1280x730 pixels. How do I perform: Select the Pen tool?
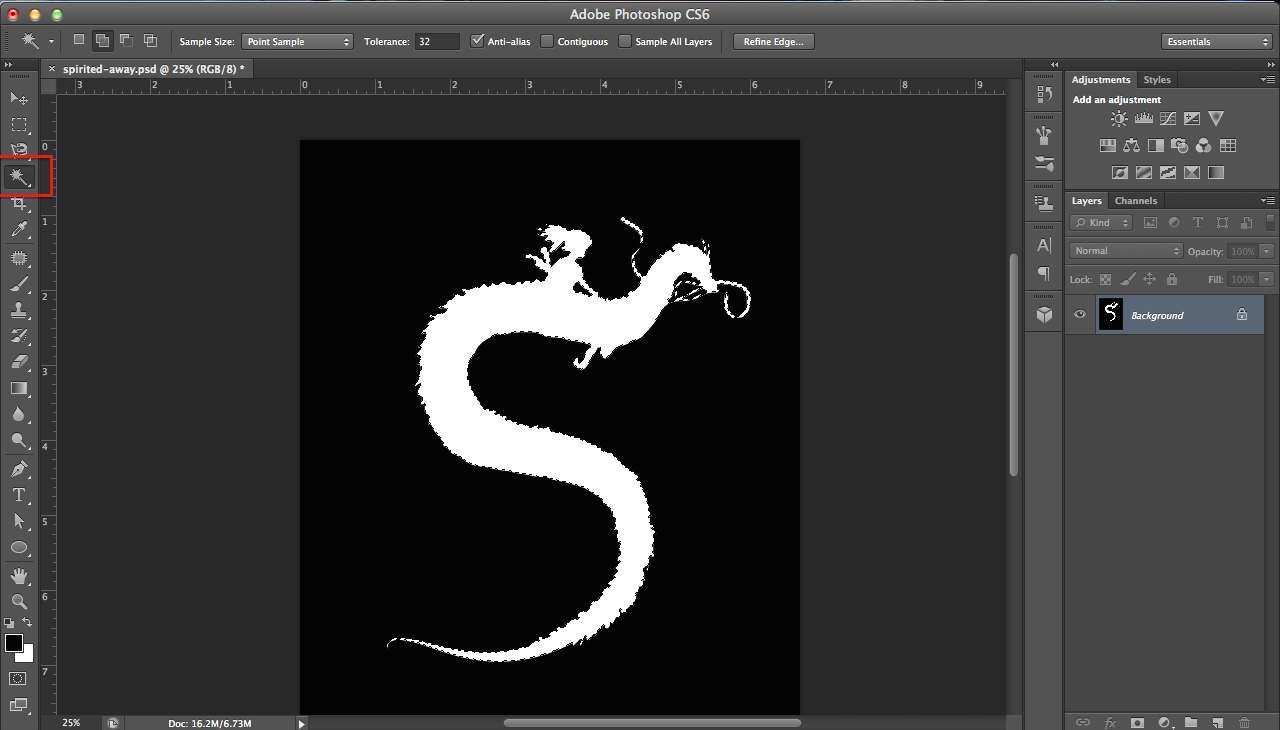point(19,469)
